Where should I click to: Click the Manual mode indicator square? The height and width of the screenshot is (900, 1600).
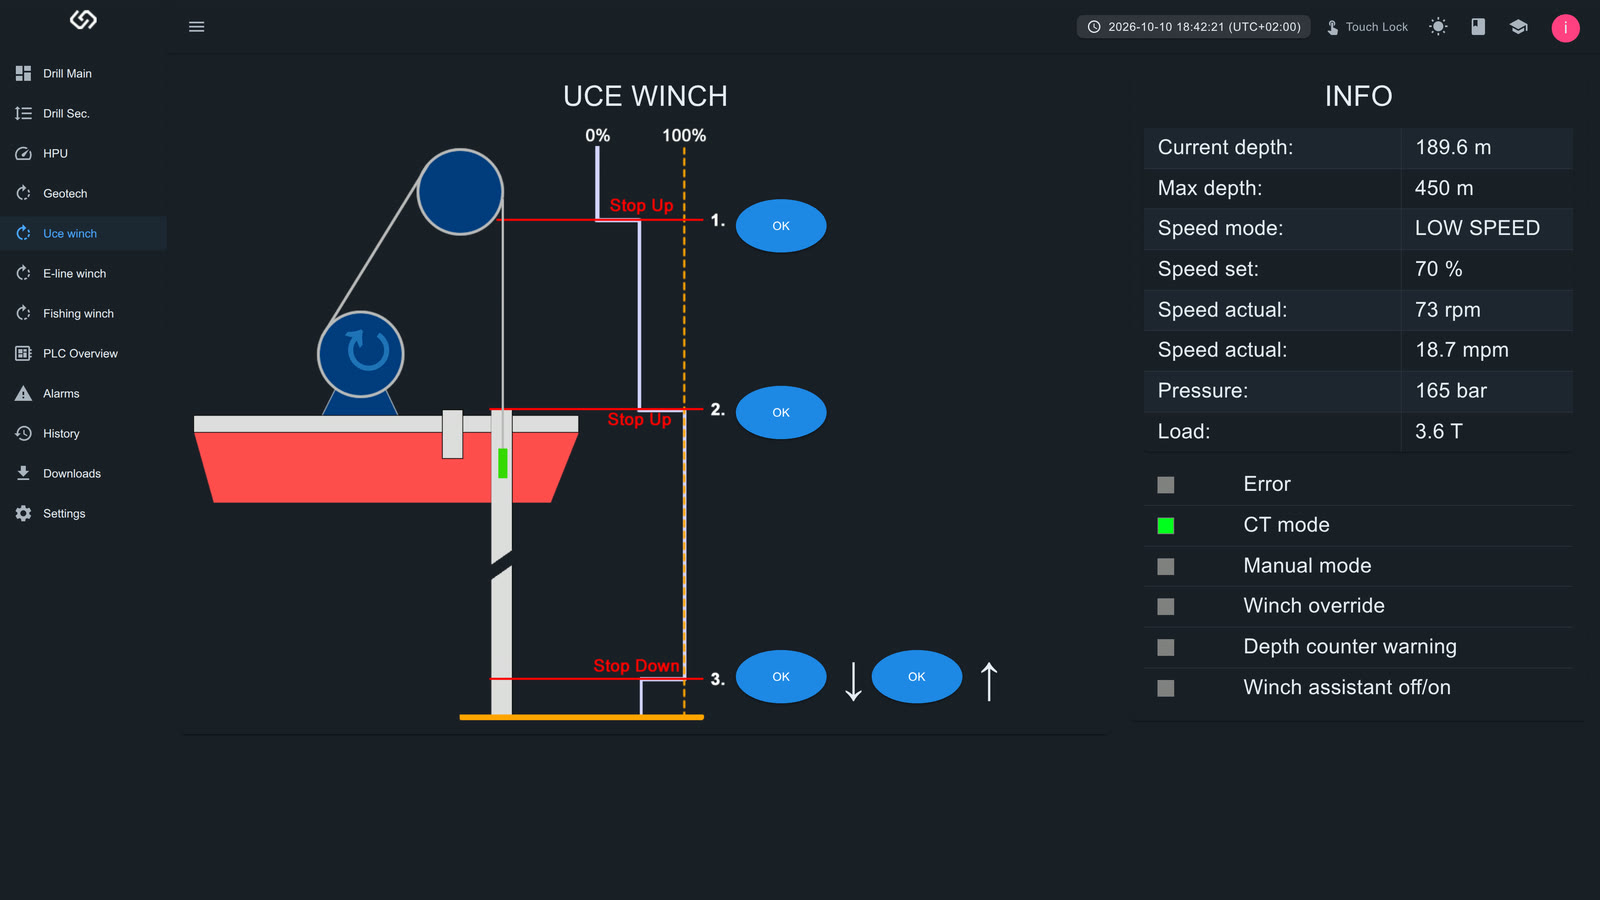click(x=1166, y=567)
